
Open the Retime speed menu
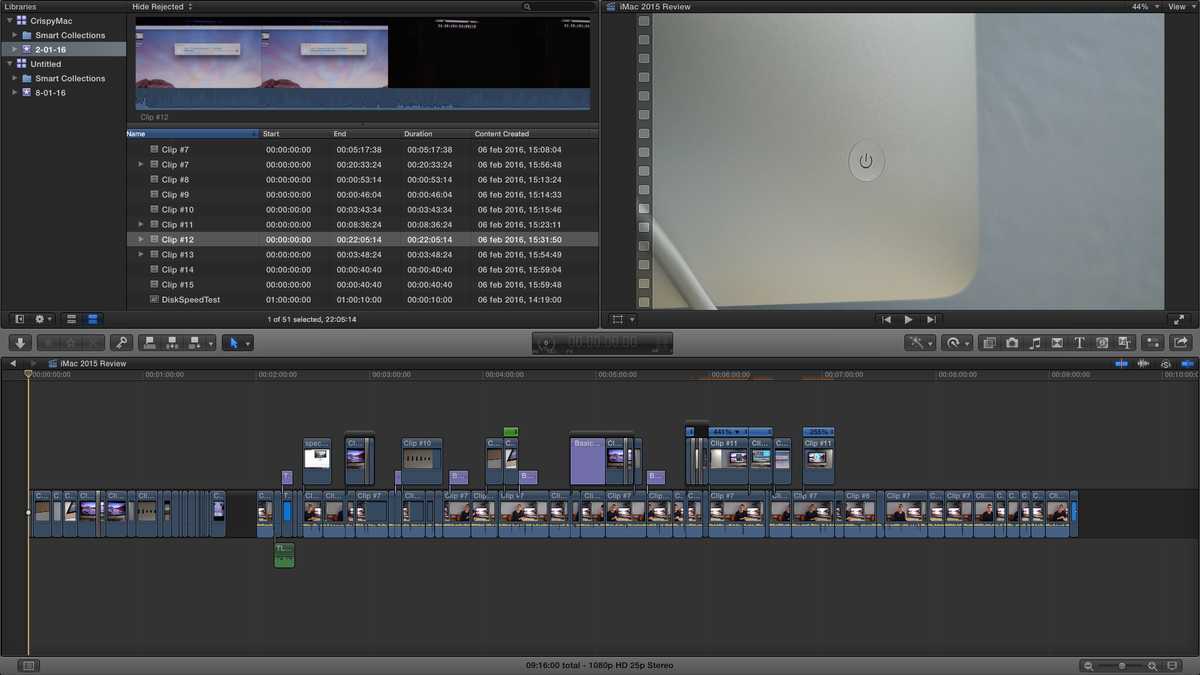click(x=957, y=343)
